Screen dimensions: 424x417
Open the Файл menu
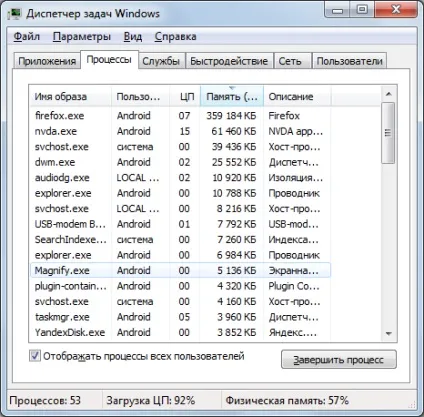27,36
